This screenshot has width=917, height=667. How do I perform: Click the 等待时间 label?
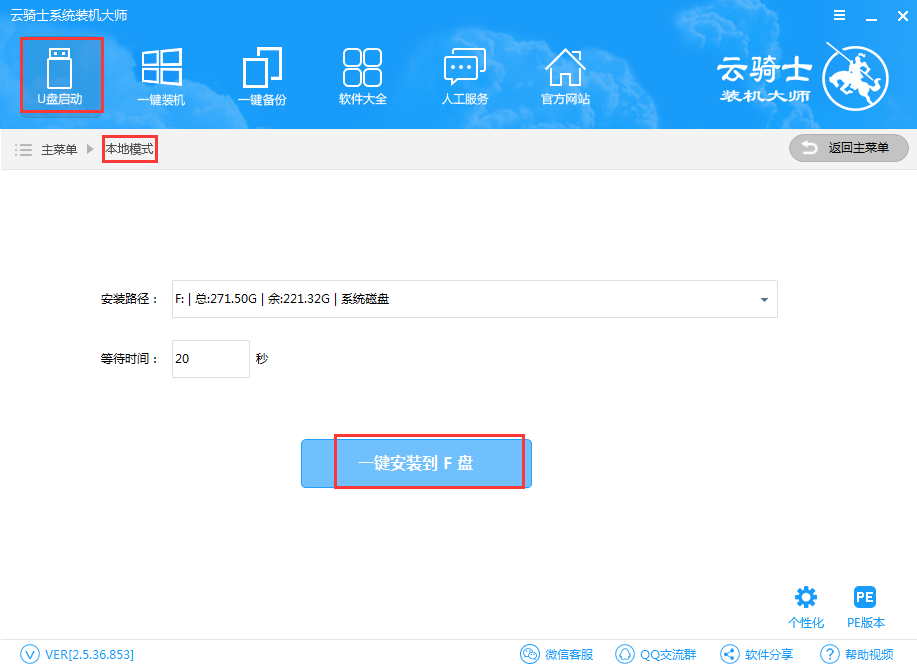[129, 358]
